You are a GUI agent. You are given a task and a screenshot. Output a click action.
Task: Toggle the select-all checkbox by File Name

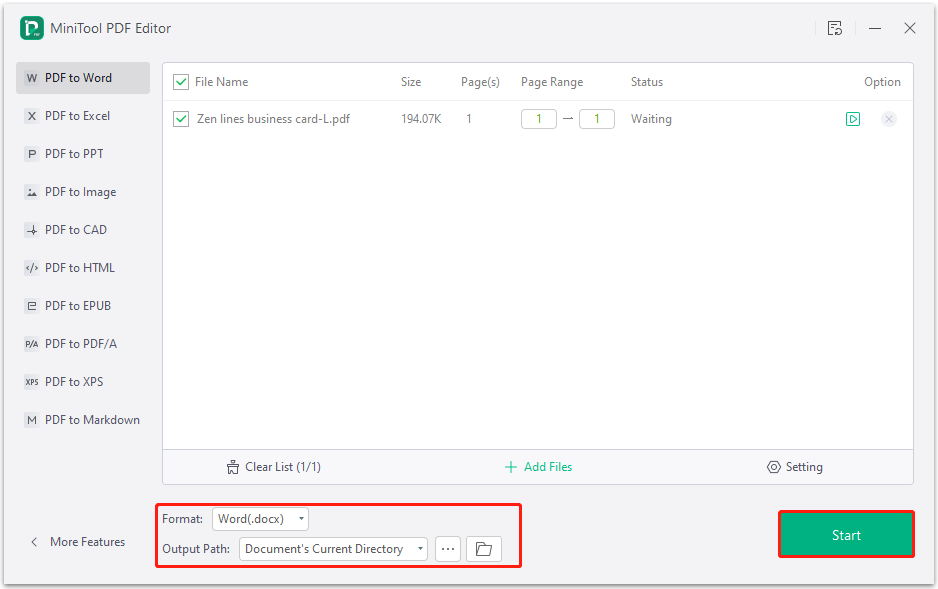pyautogui.click(x=181, y=82)
